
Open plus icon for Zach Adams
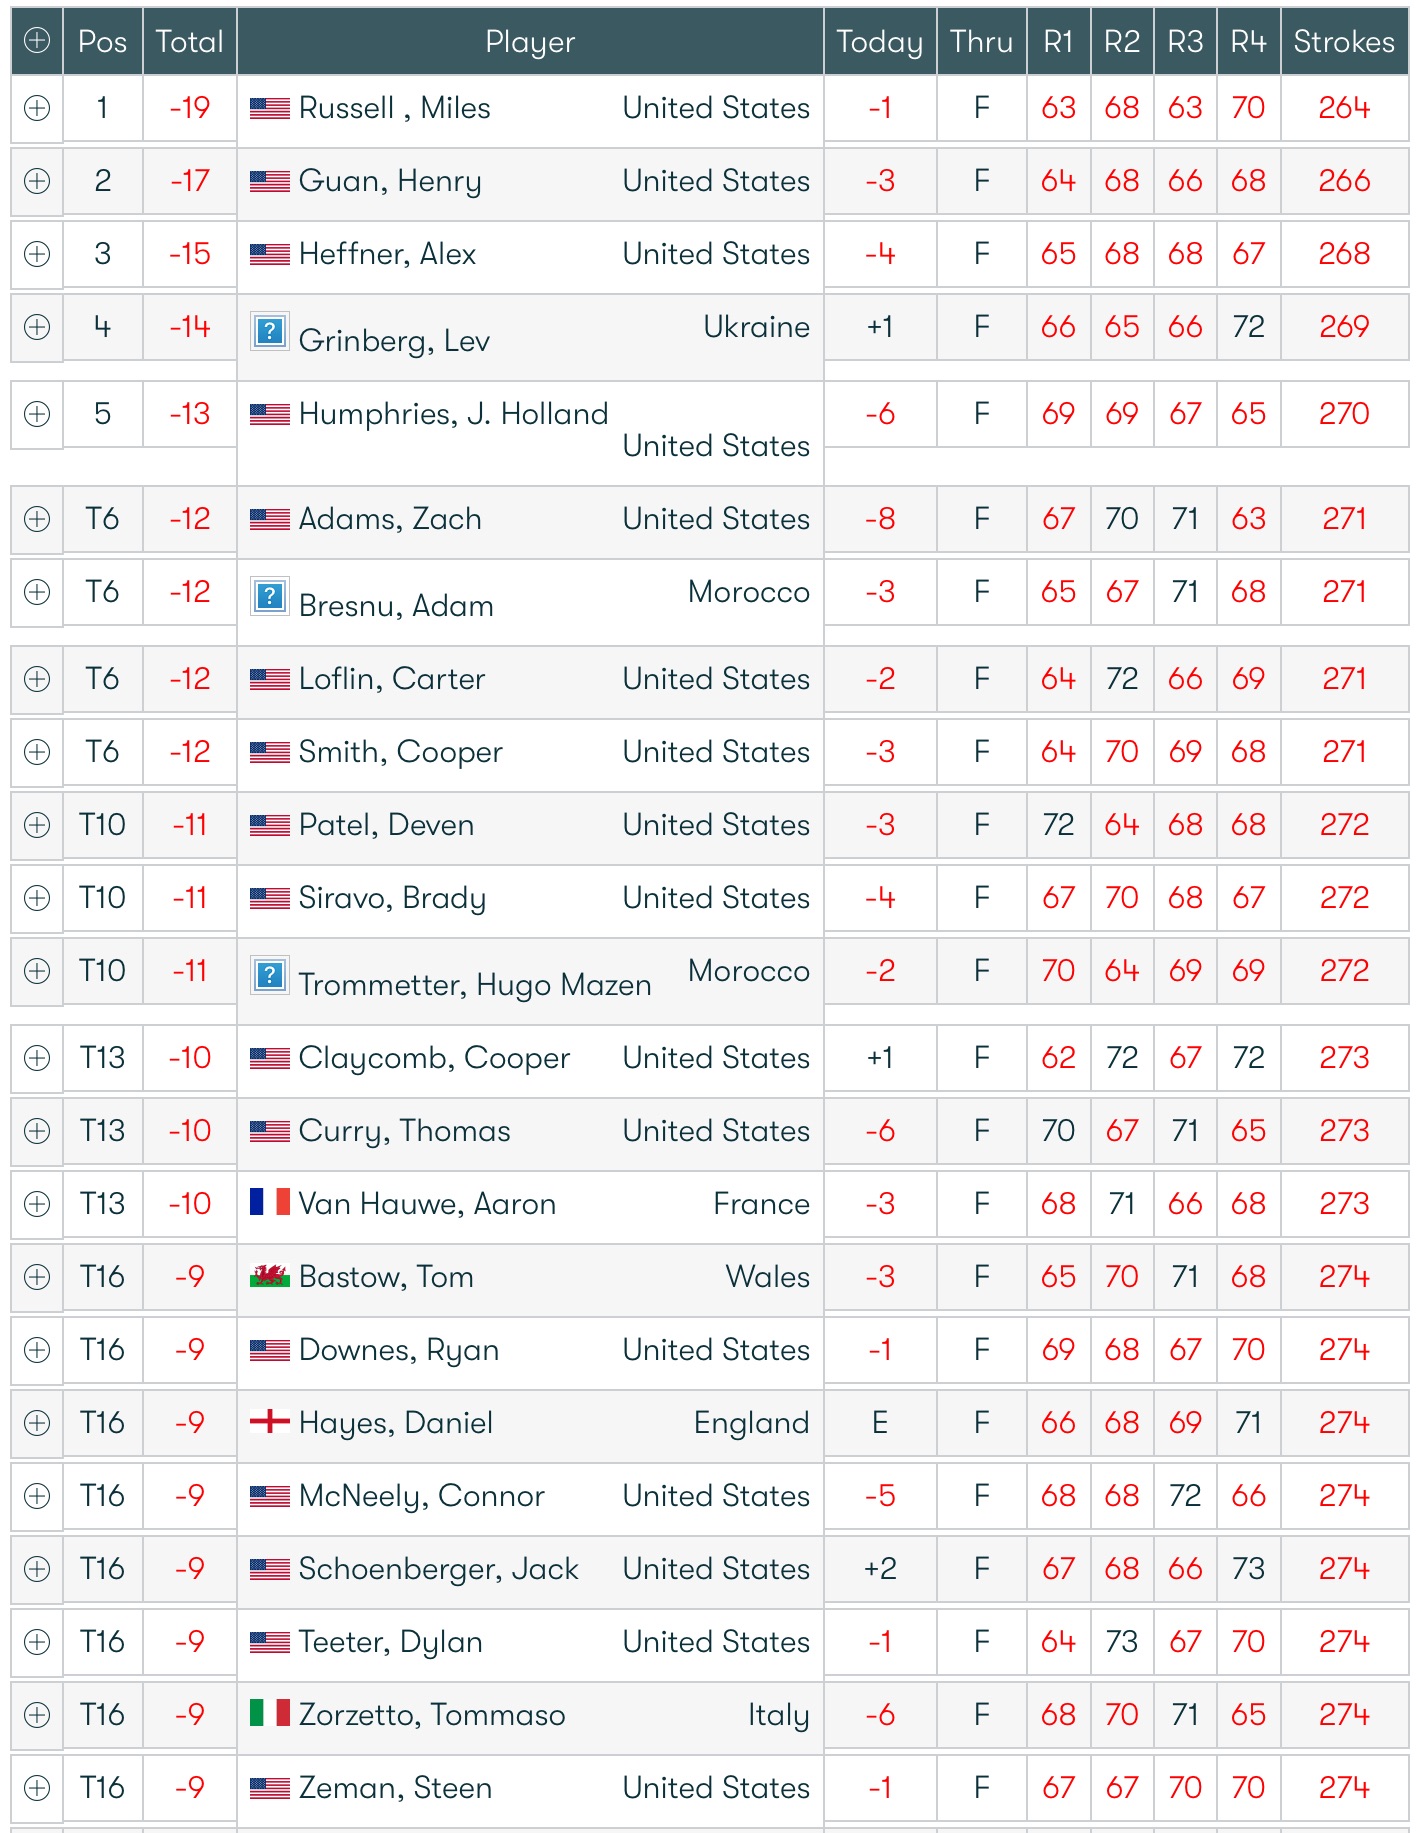(x=37, y=519)
